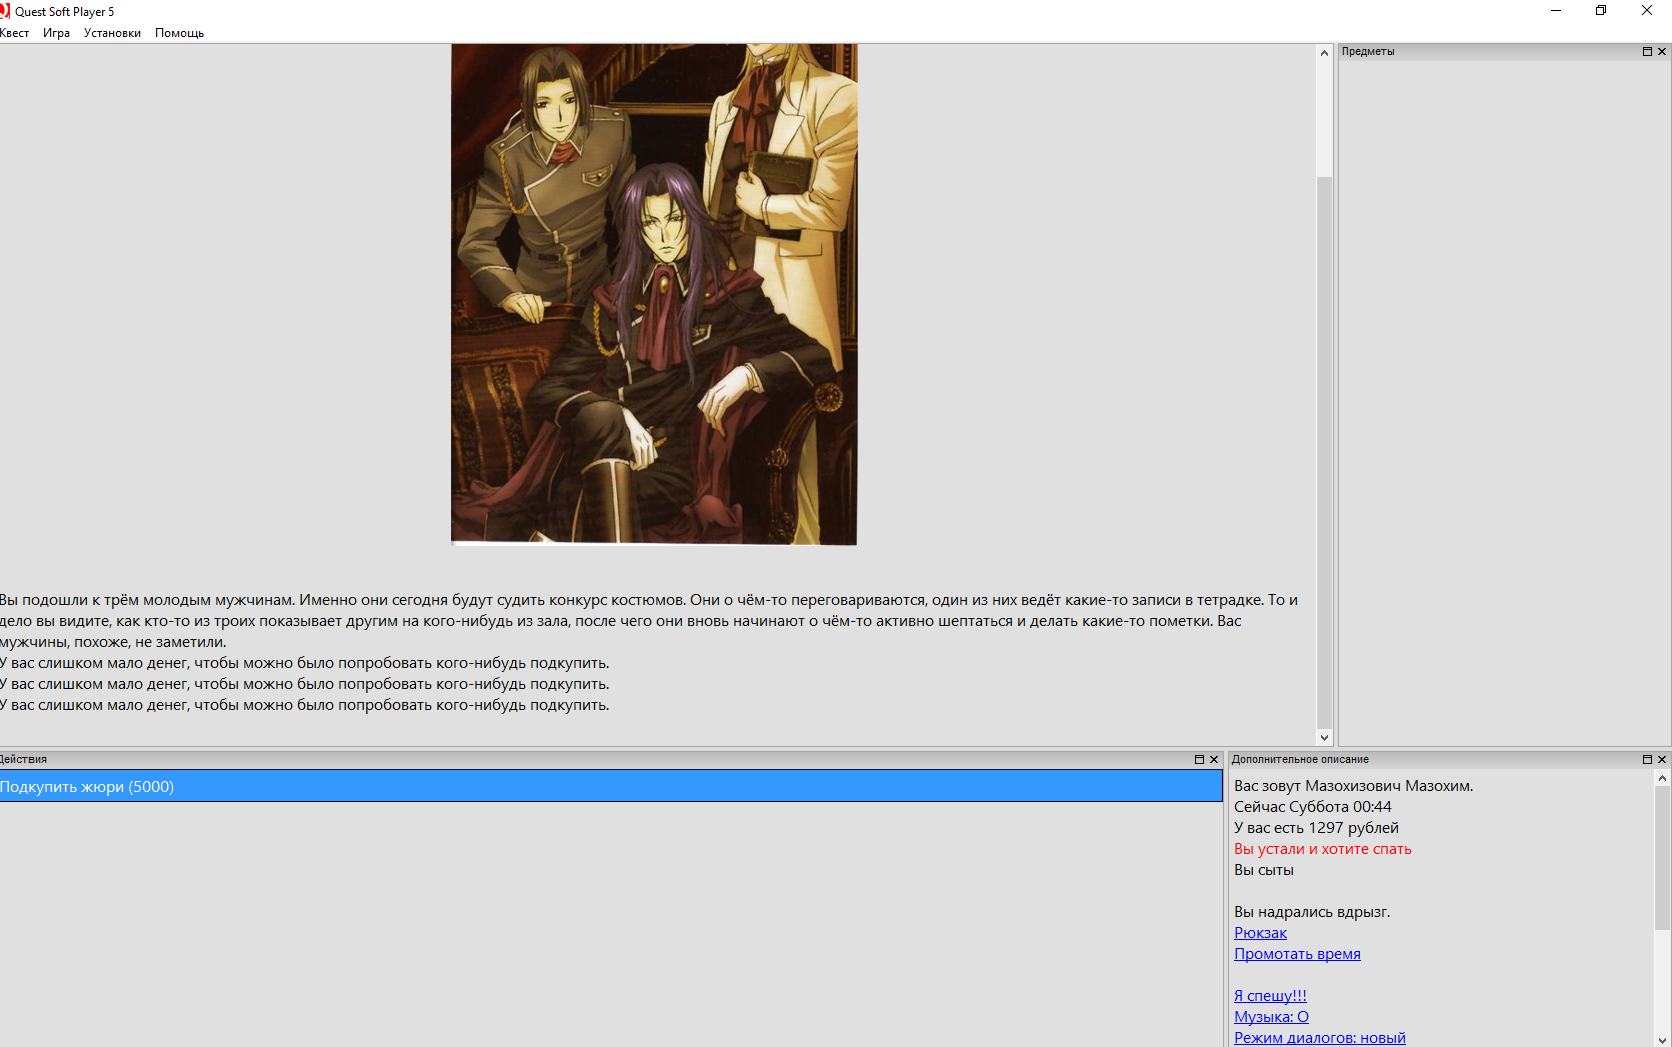This screenshot has height=1047, width=1672.
Task: Undock the Дополнительное описание panel
Action: coord(1647,759)
